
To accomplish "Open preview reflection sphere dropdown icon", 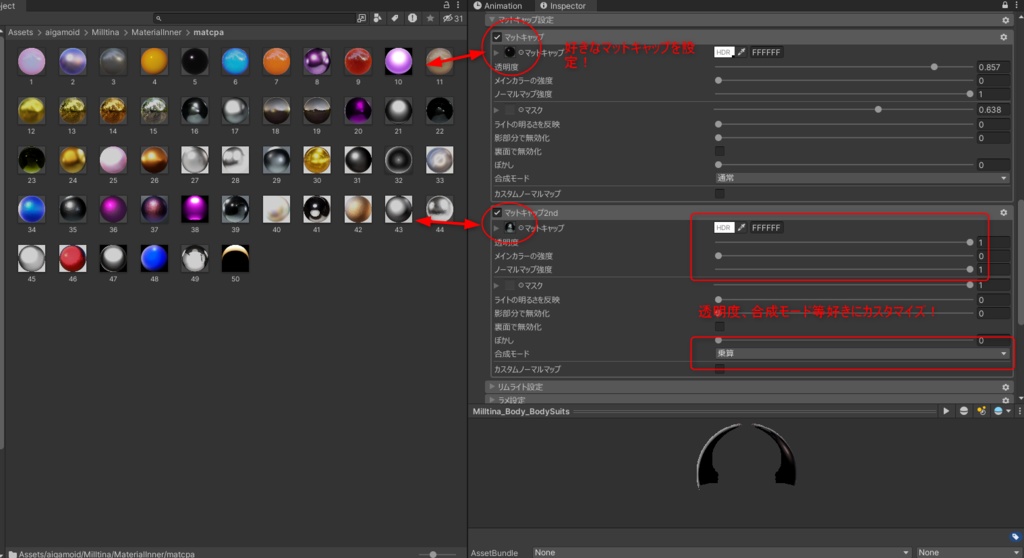I will [1001, 411].
